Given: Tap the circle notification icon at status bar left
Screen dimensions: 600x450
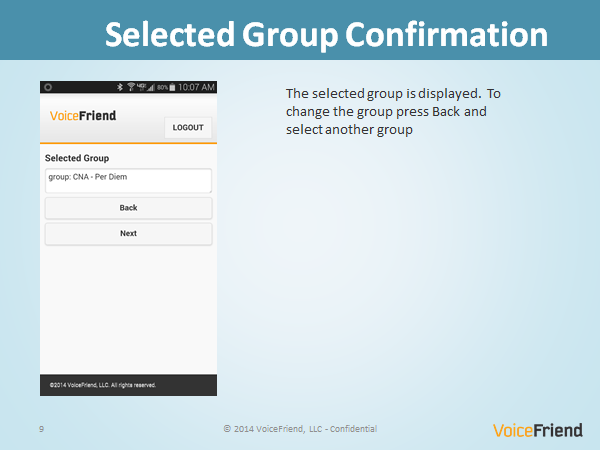Looking at the screenshot, I should pyautogui.click(x=48, y=87).
